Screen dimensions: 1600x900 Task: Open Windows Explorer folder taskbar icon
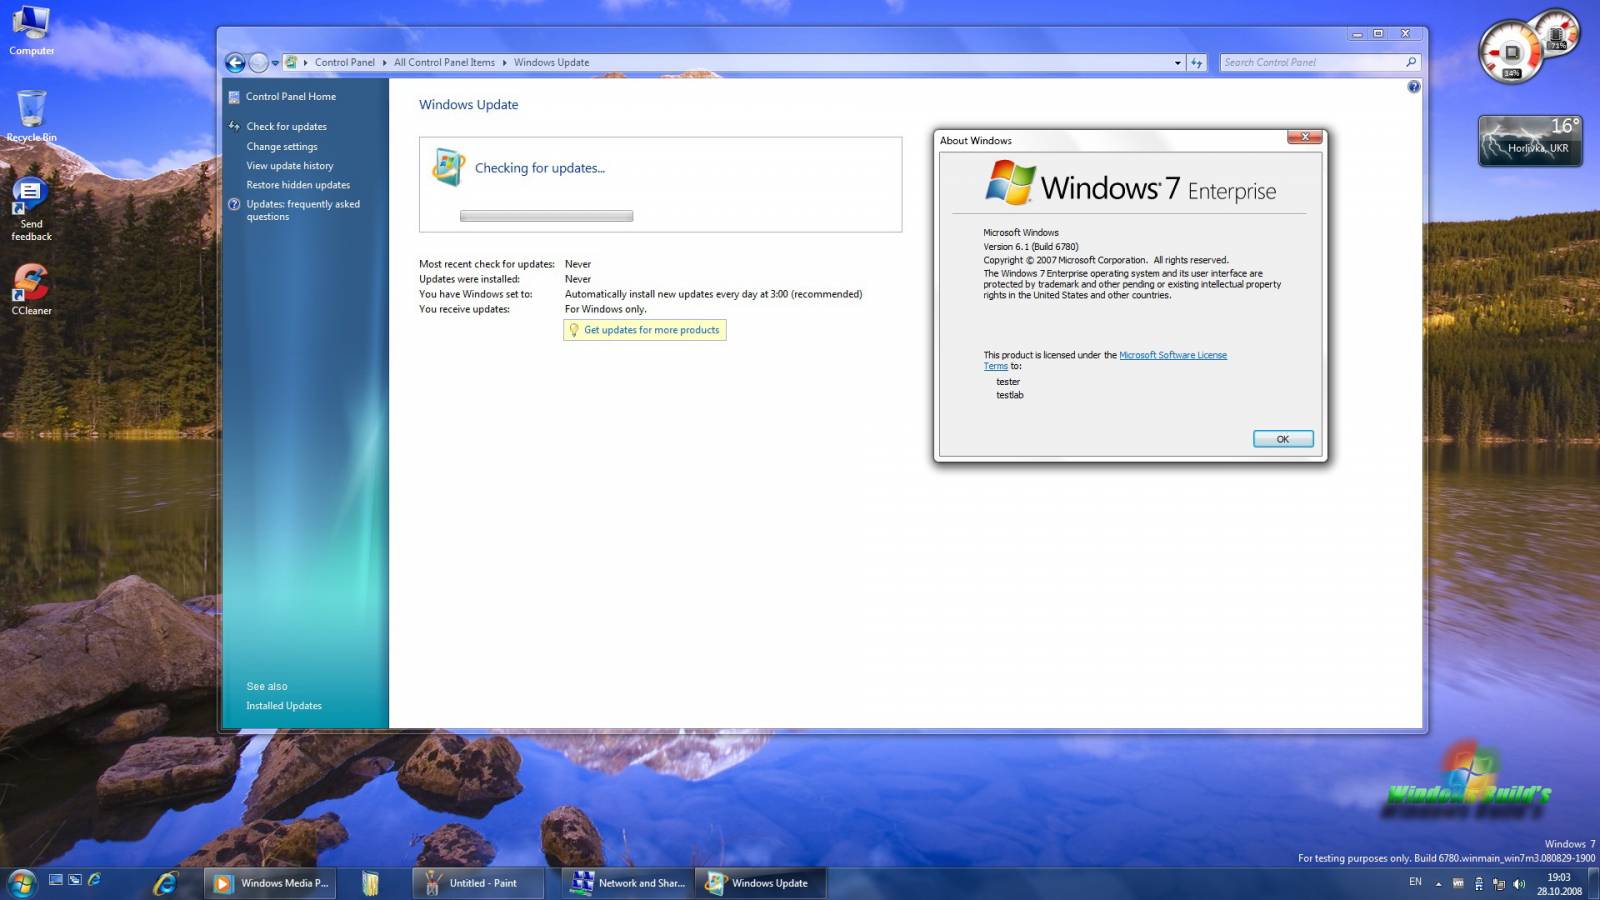click(371, 883)
